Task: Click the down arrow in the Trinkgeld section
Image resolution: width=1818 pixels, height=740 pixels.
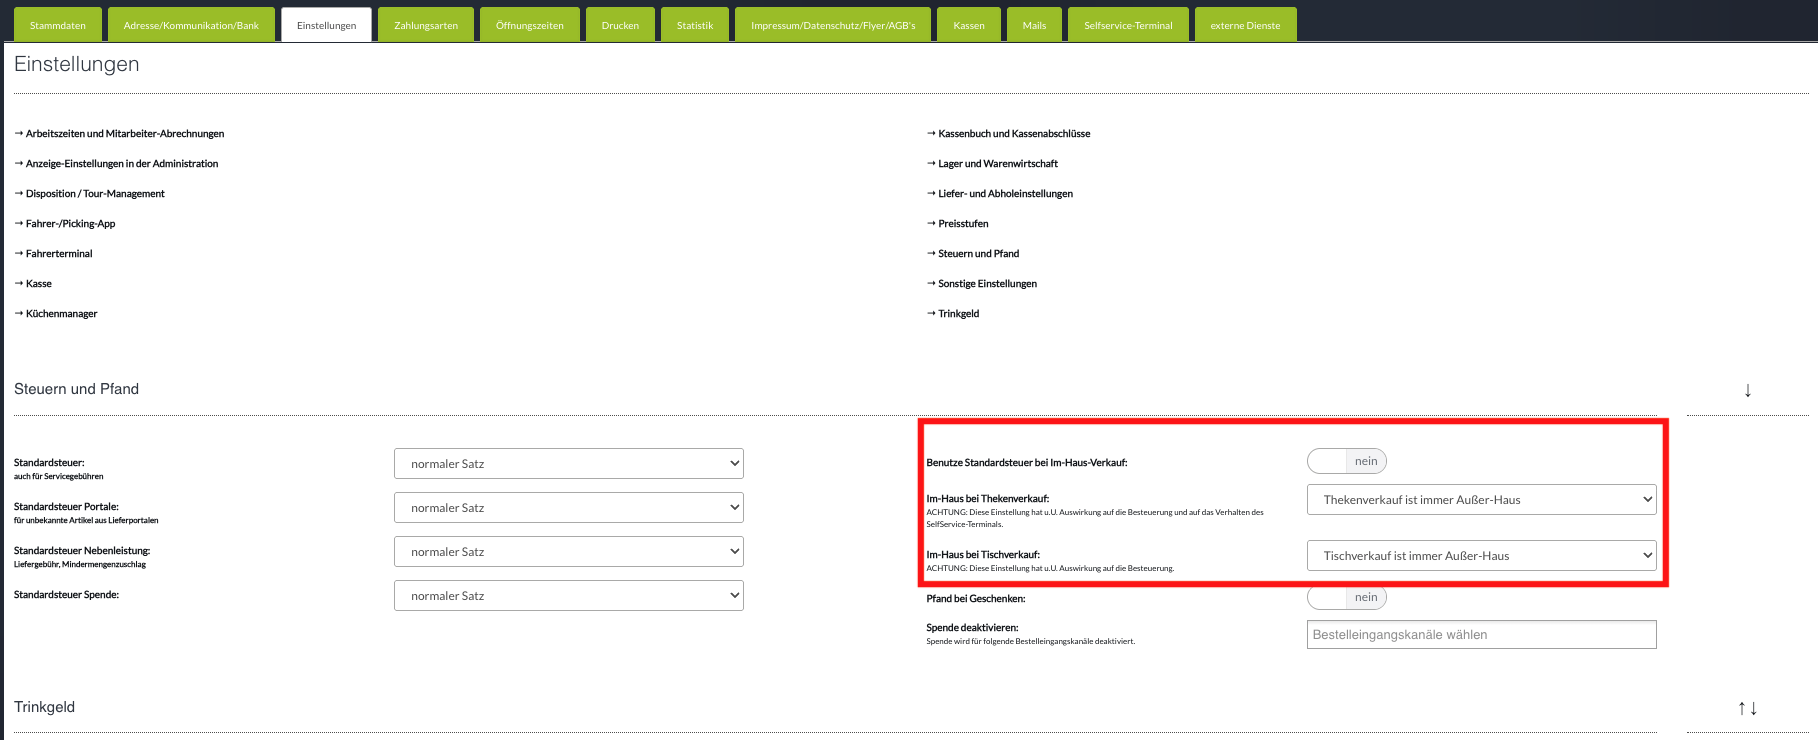Action: (x=1754, y=708)
